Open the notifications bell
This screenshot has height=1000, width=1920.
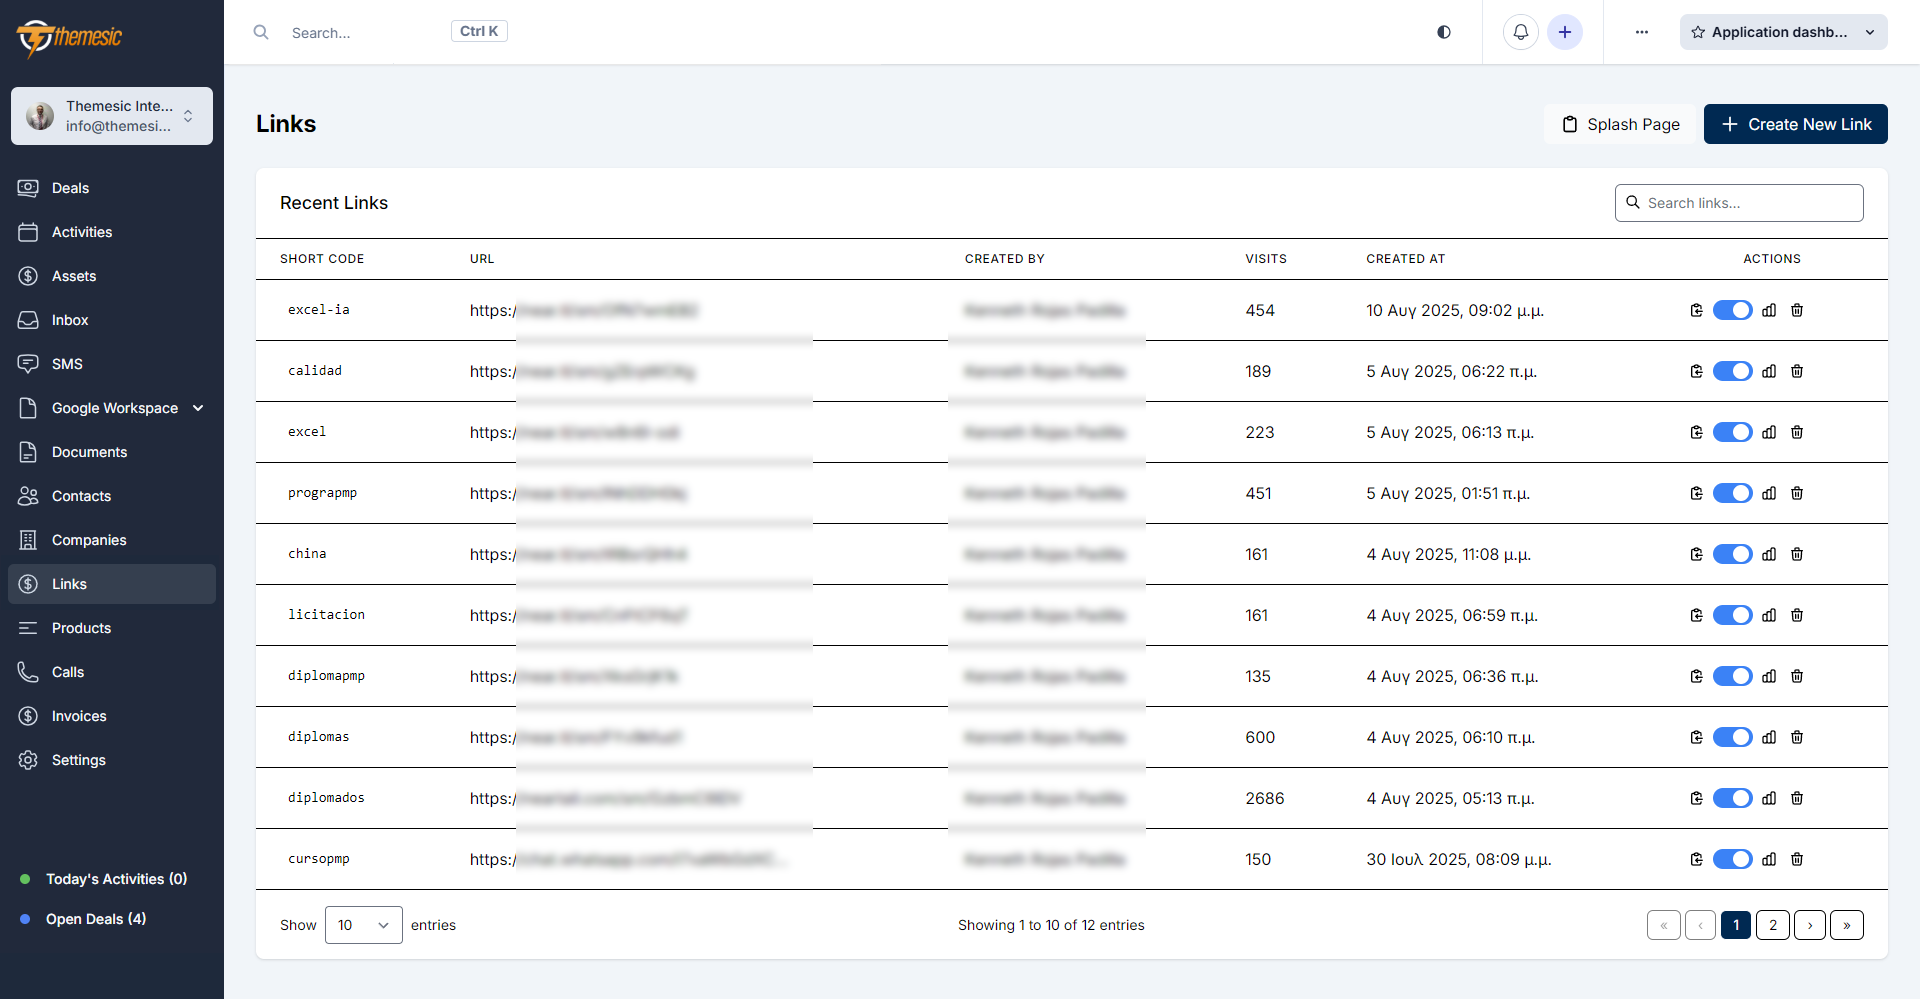pos(1520,32)
